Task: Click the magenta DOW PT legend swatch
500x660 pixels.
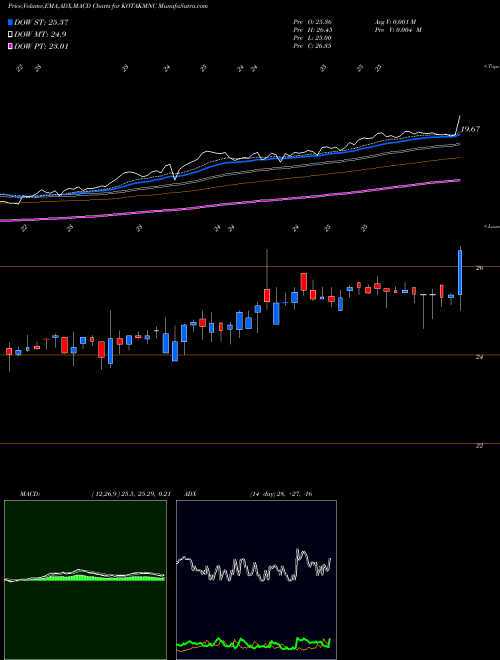Action: tap(10, 47)
